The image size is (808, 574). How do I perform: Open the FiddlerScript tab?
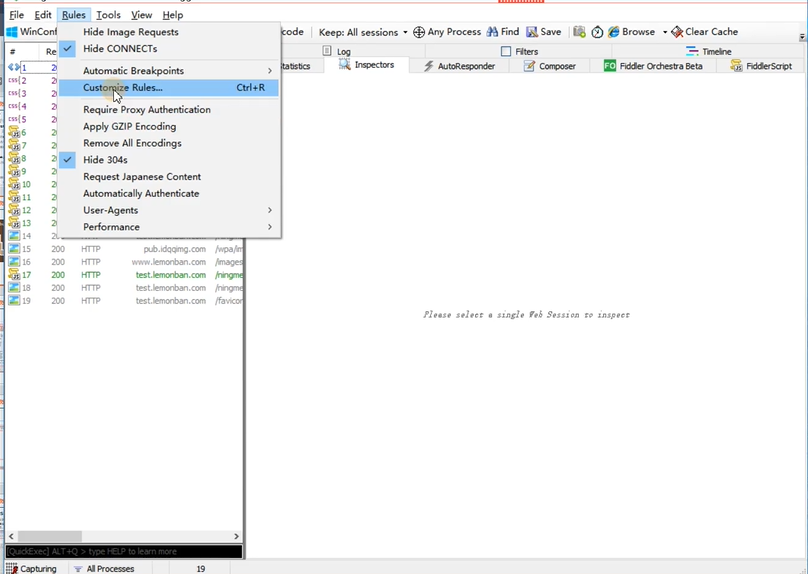click(x=761, y=66)
